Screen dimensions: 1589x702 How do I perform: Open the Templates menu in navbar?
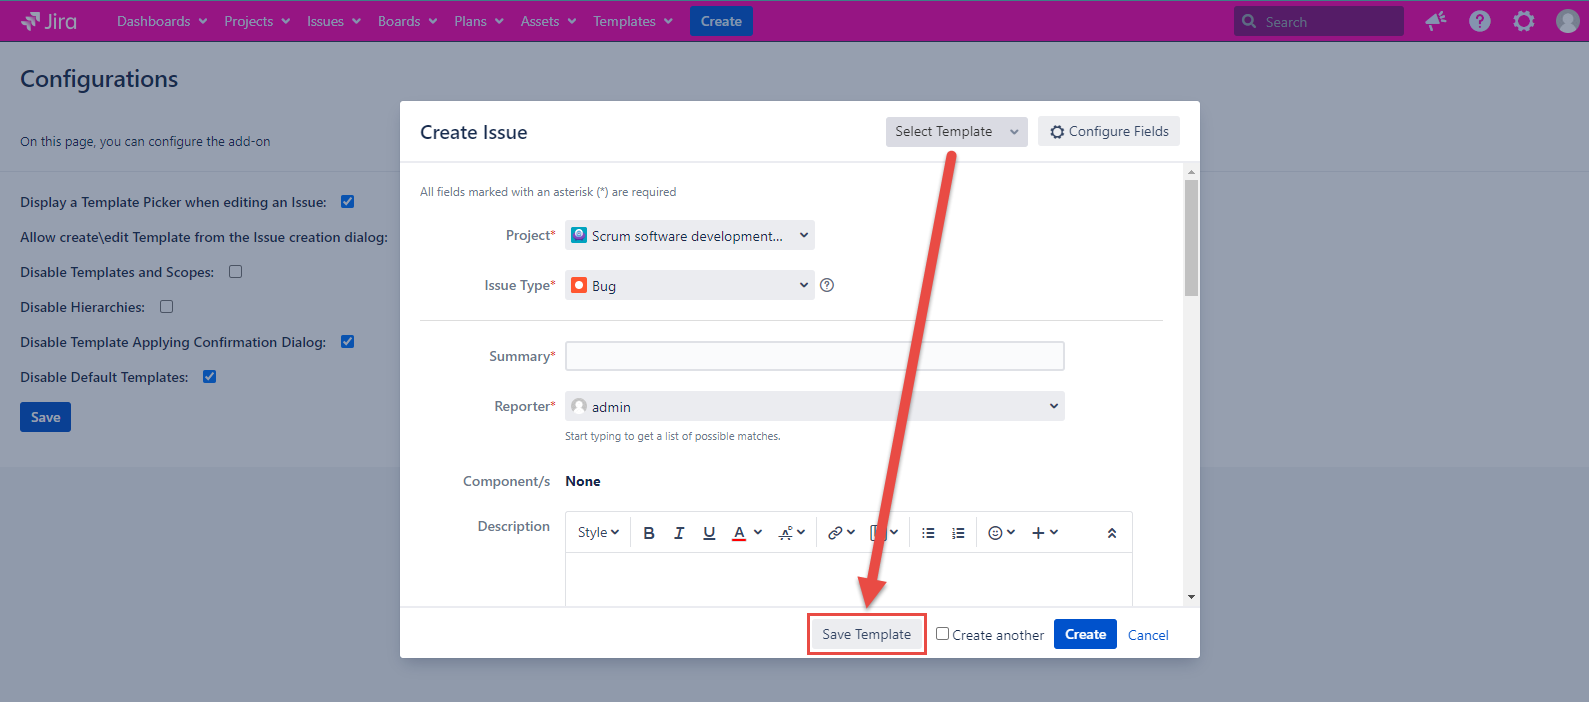click(x=632, y=21)
